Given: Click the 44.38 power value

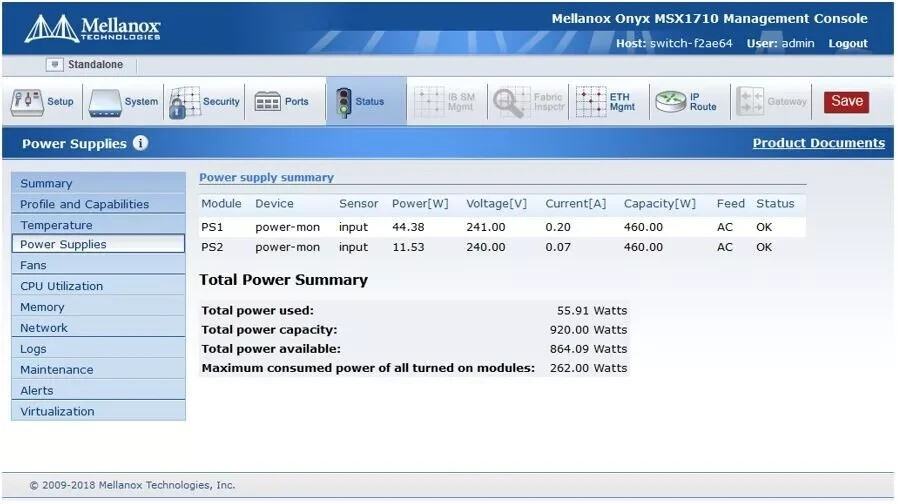Looking at the screenshot, I should pyautogui.click(x=408, y=227).
